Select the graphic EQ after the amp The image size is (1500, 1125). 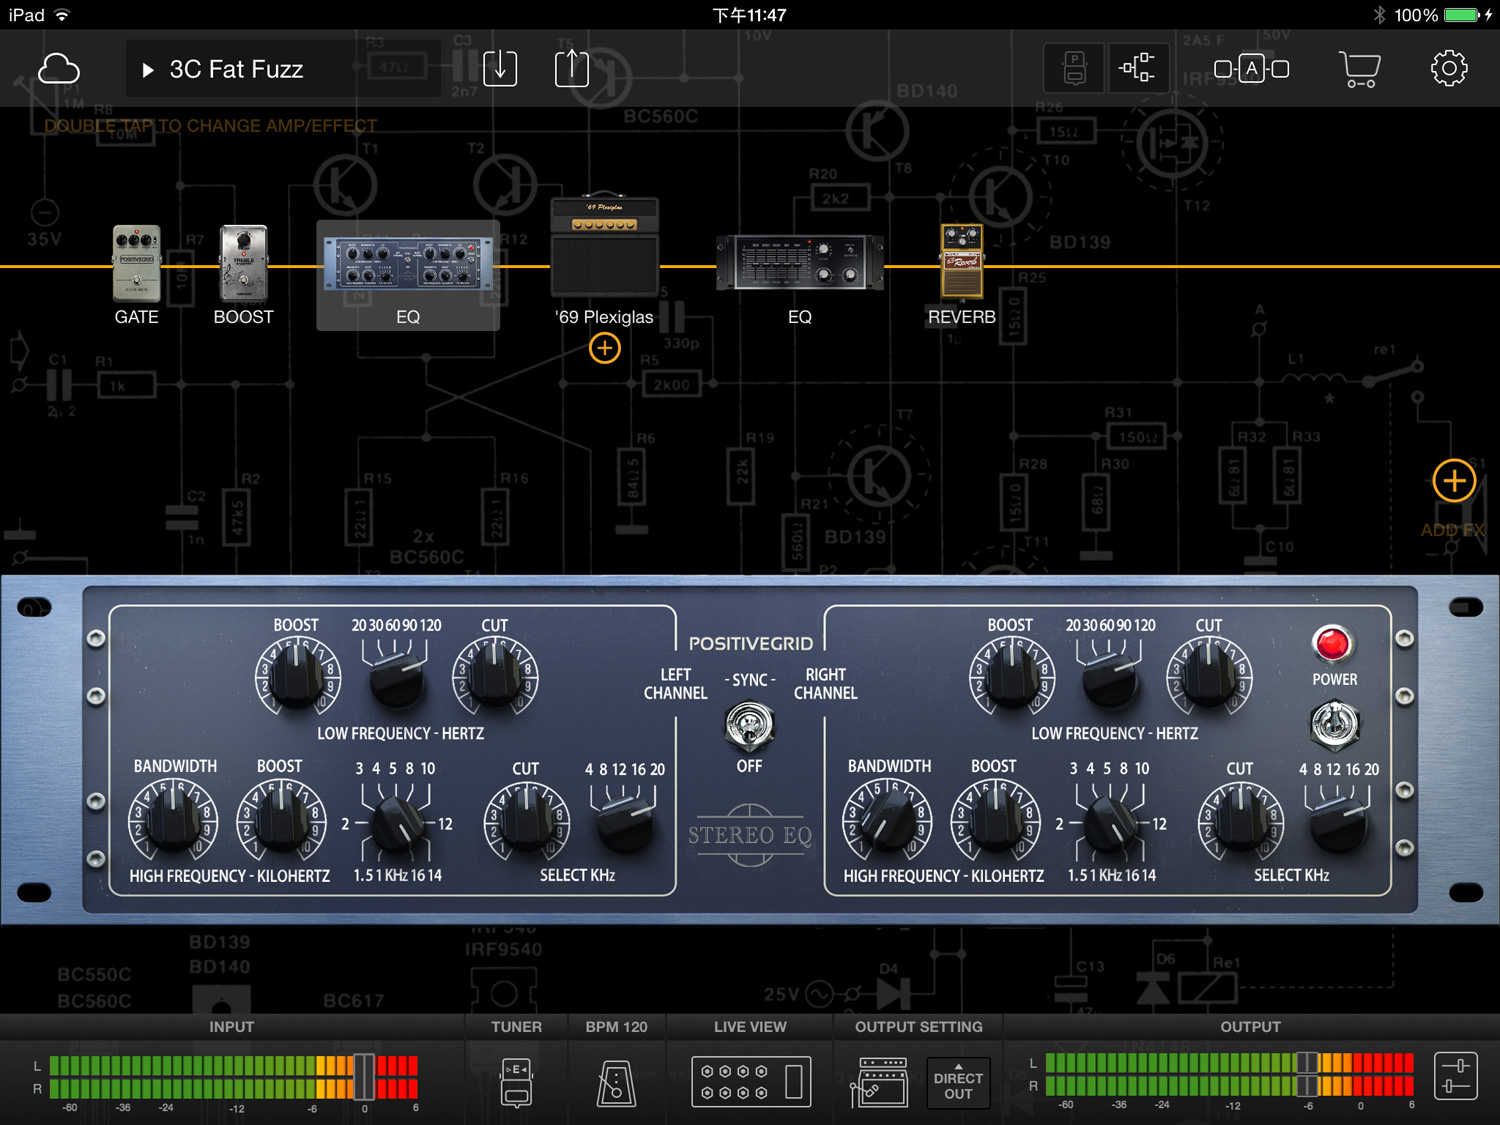pyautogui.click(x=800, y=262)
